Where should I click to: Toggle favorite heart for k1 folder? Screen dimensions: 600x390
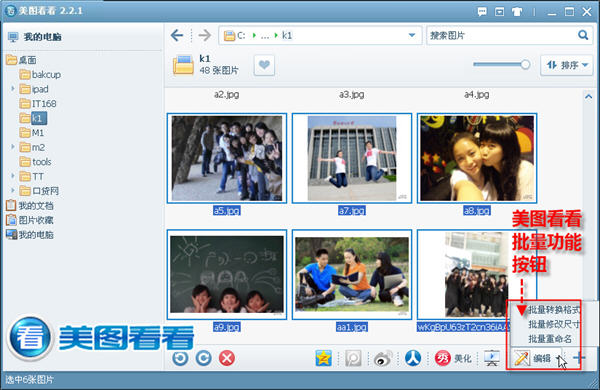(264, 65)
